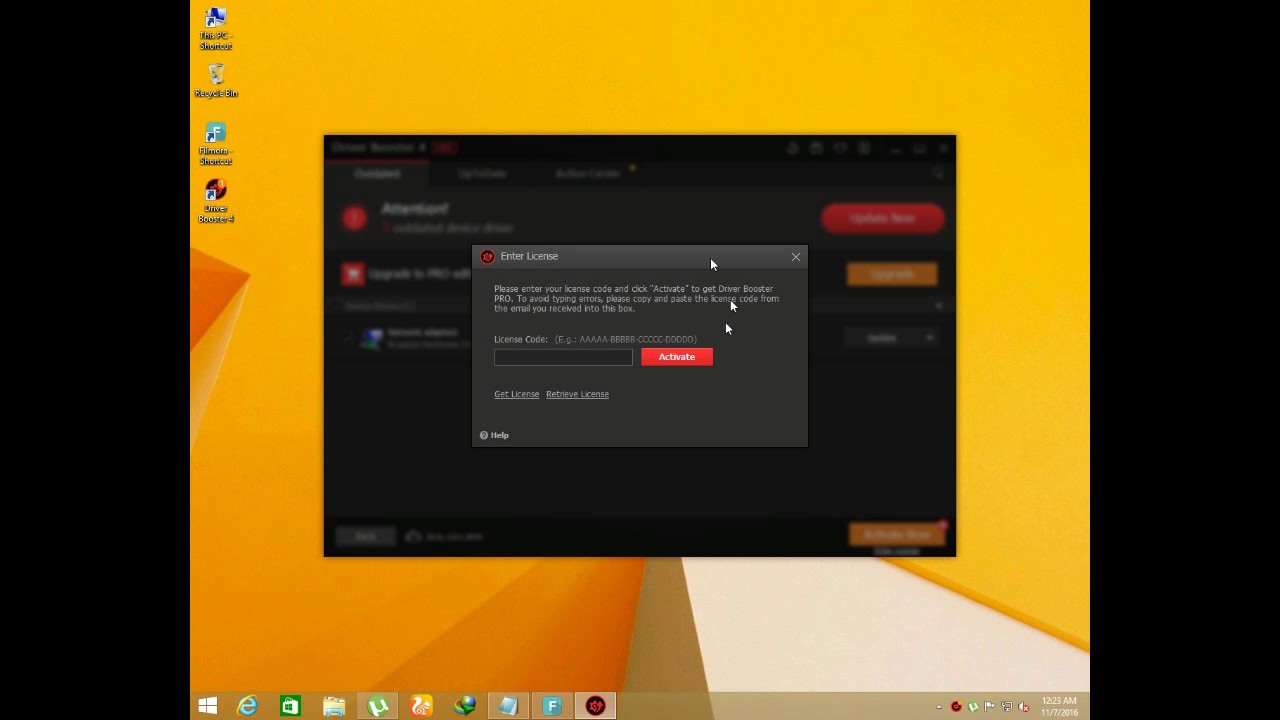Image resolution: width=1280 pixels, height=720 pixels.
Task: Click the Activate button in Enter License dialog
Action: pos(677,357)
